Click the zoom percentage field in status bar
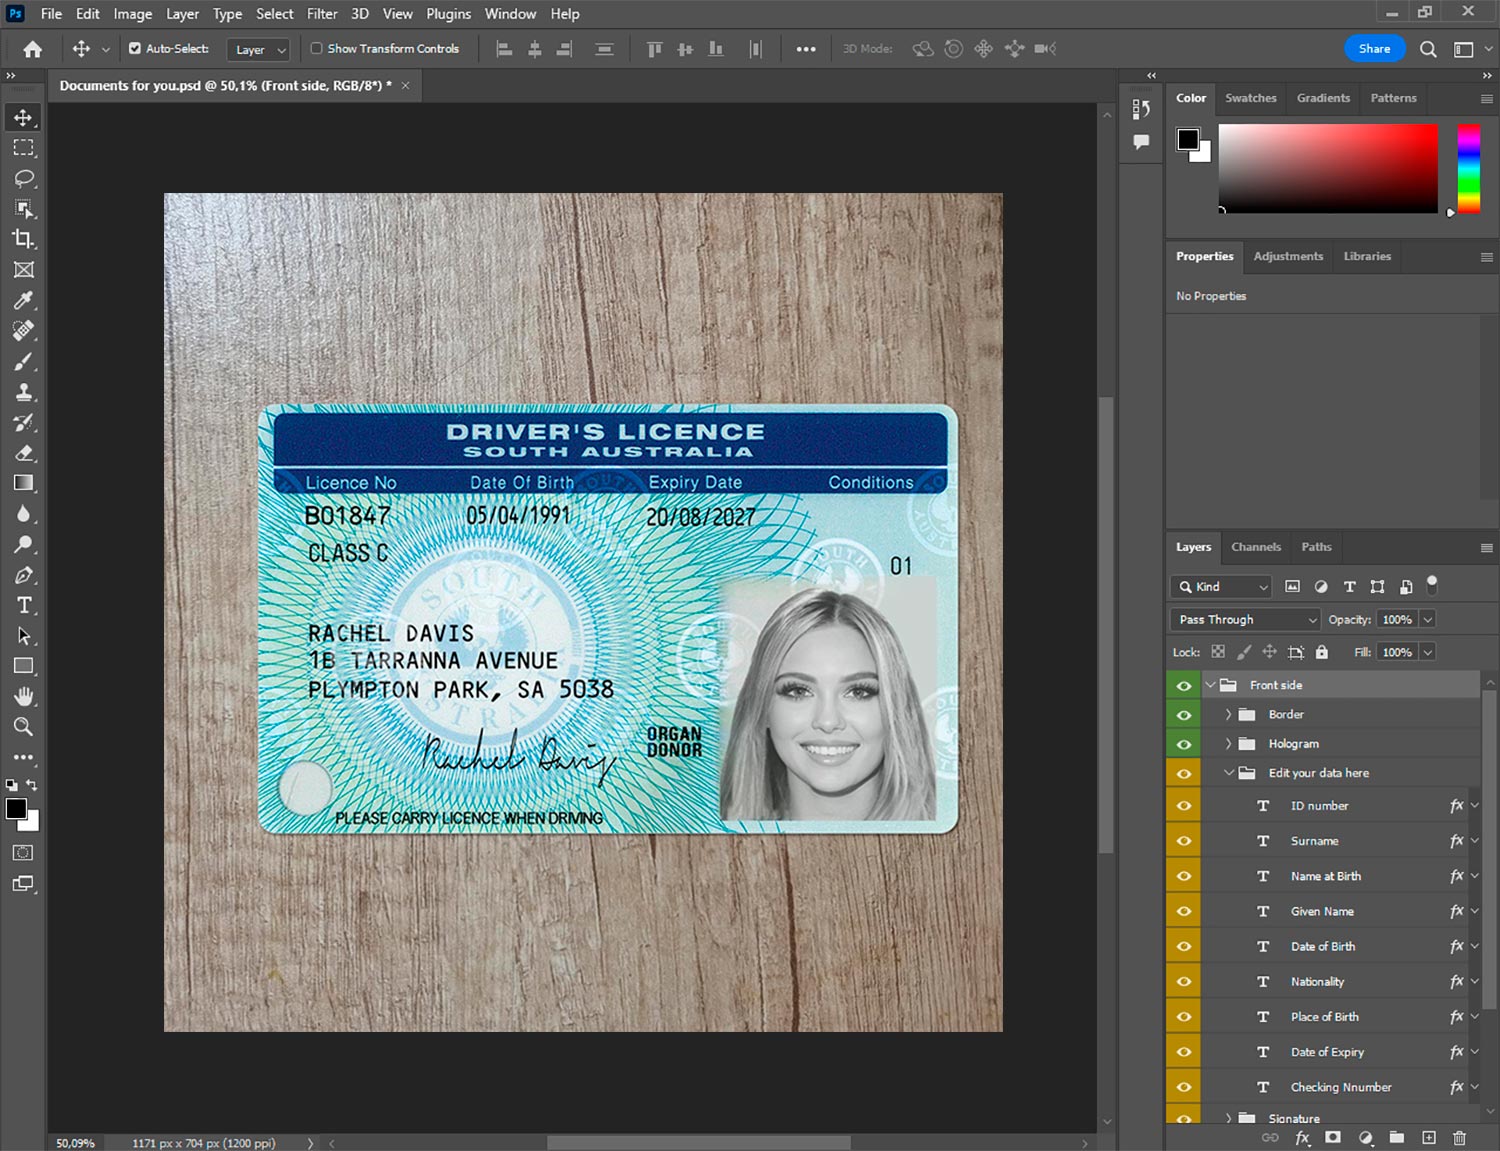1500x1151 pixels. (76, 1143)
